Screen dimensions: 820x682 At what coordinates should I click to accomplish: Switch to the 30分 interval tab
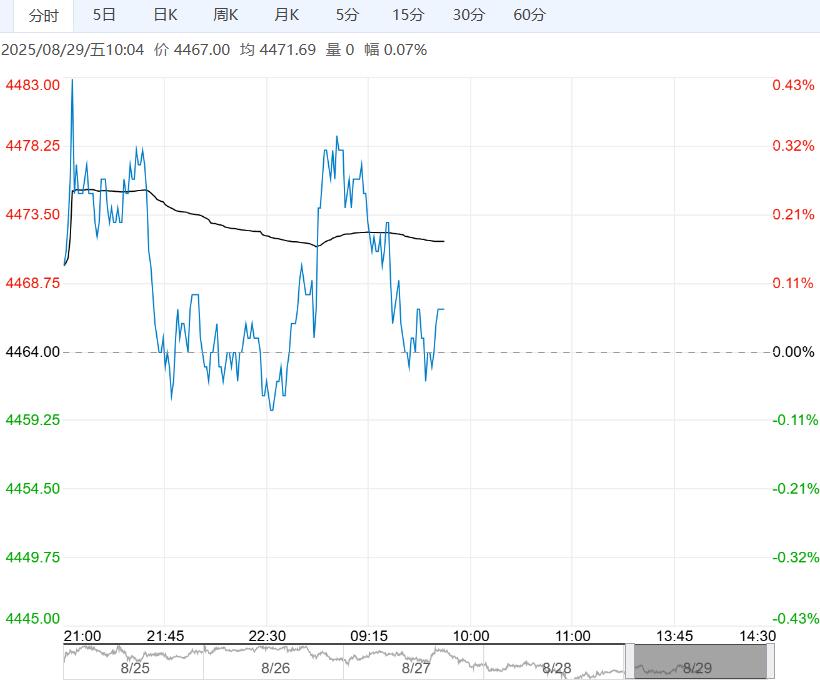click(x=469, y=15)
